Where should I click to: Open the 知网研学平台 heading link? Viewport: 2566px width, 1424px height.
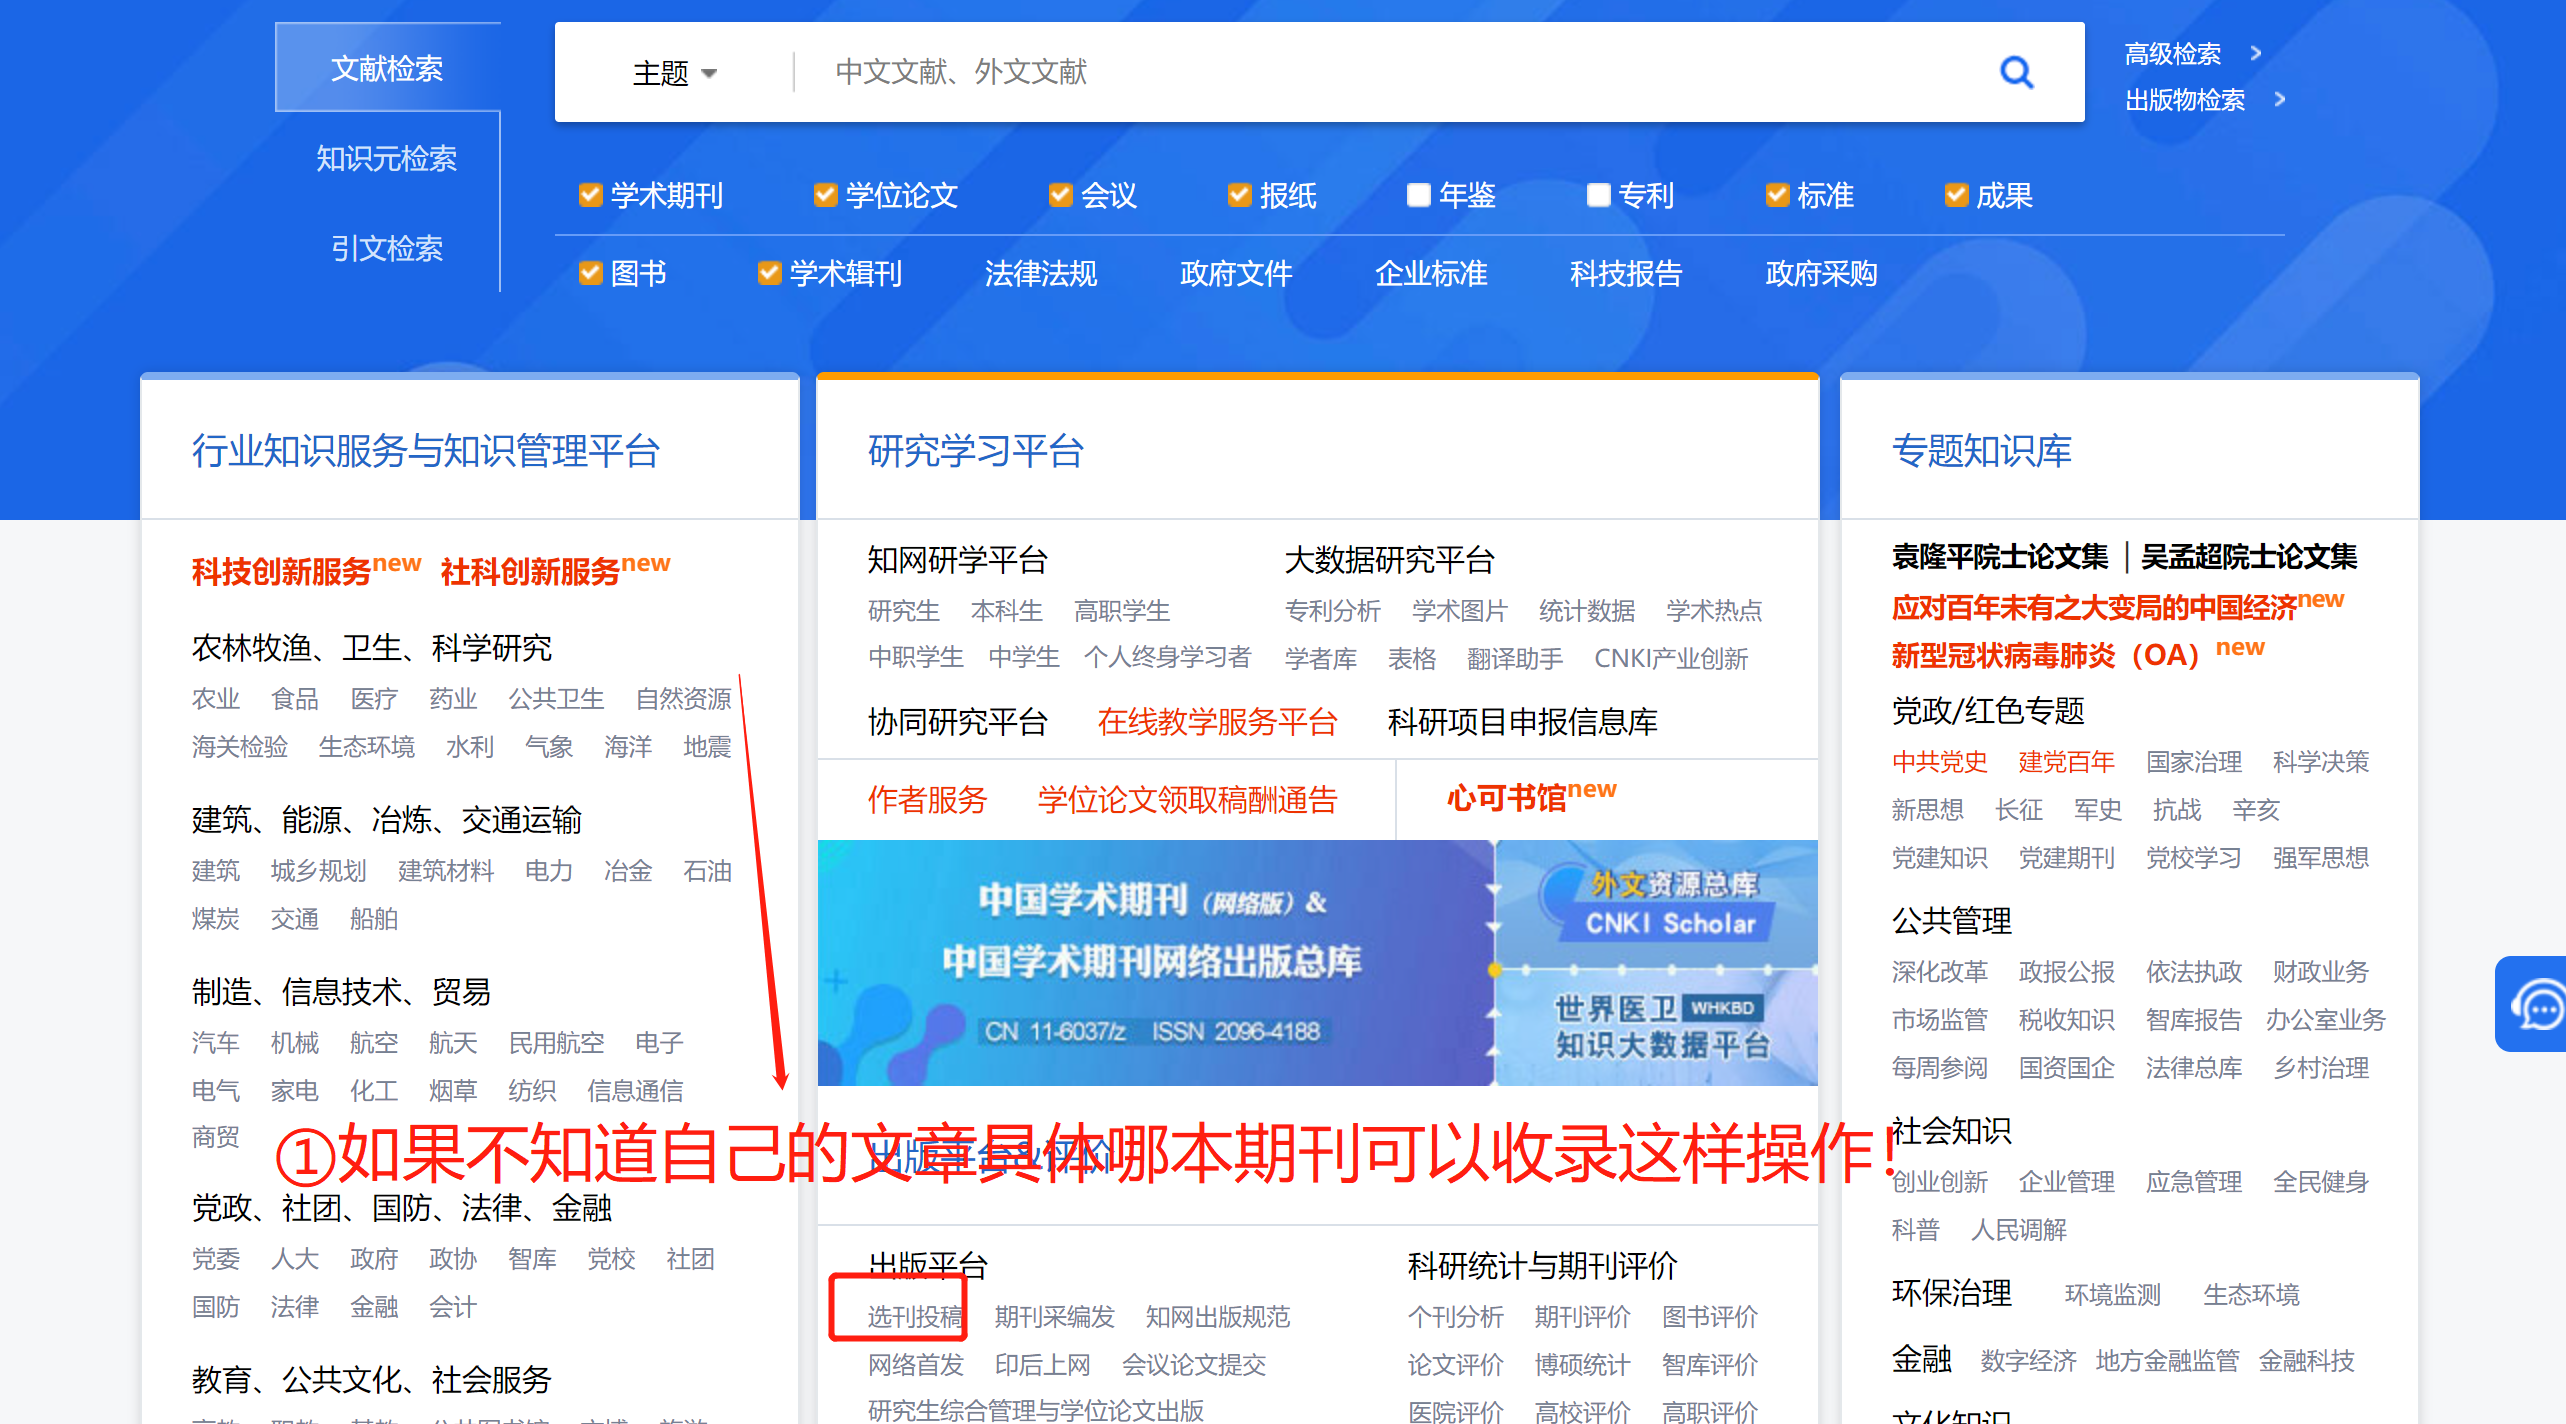957,560
